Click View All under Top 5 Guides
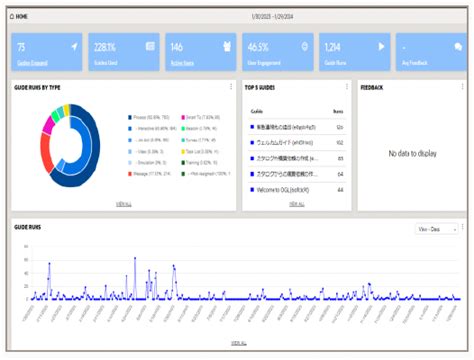This screenshot has width=474, height=360. tap(297, 204)
